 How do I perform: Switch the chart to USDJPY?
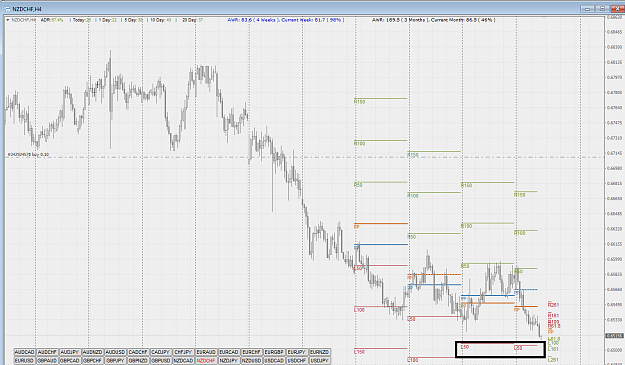point(320,361)
